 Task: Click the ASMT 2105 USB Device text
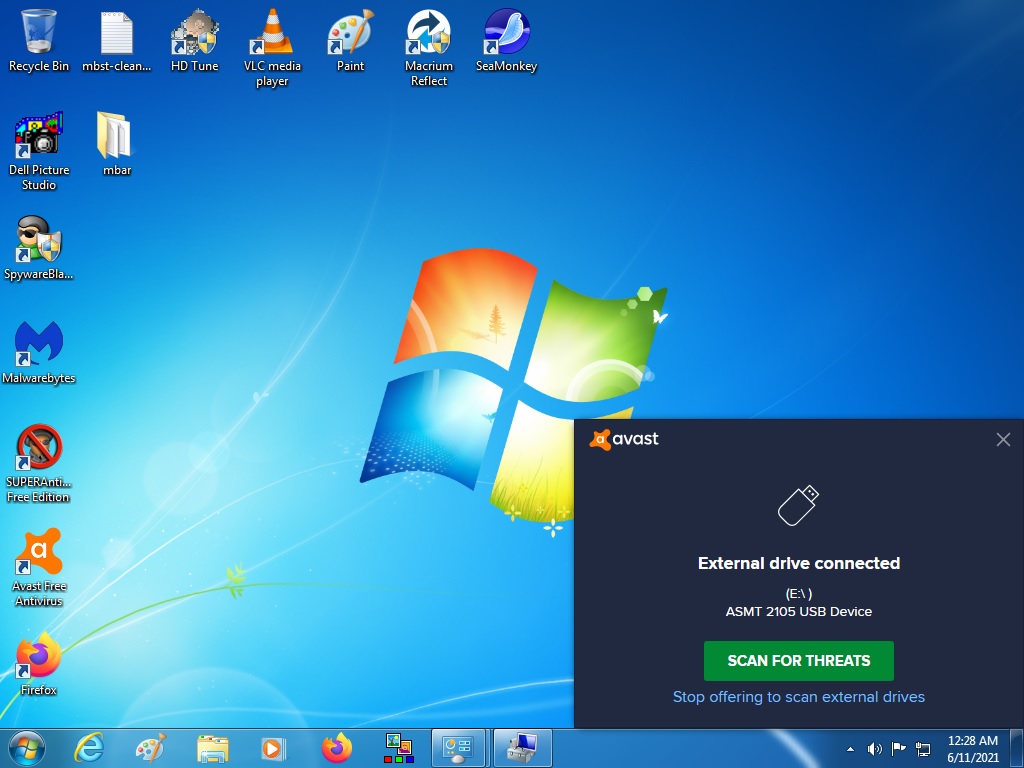point(799,612)
